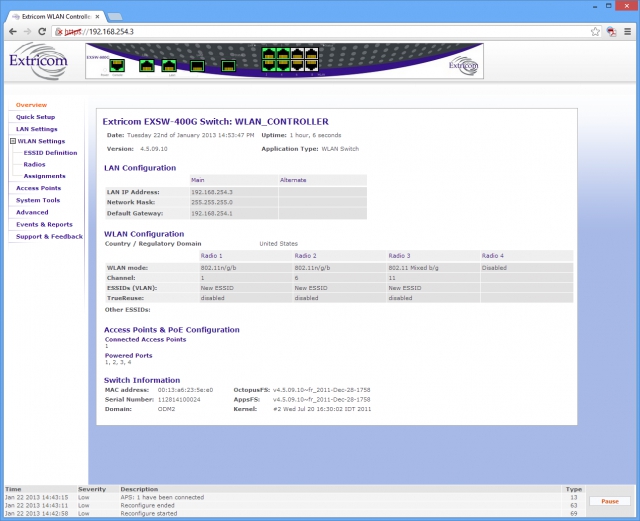
Task: Click the top-right white WLAN port
Action: click(311, 53)
